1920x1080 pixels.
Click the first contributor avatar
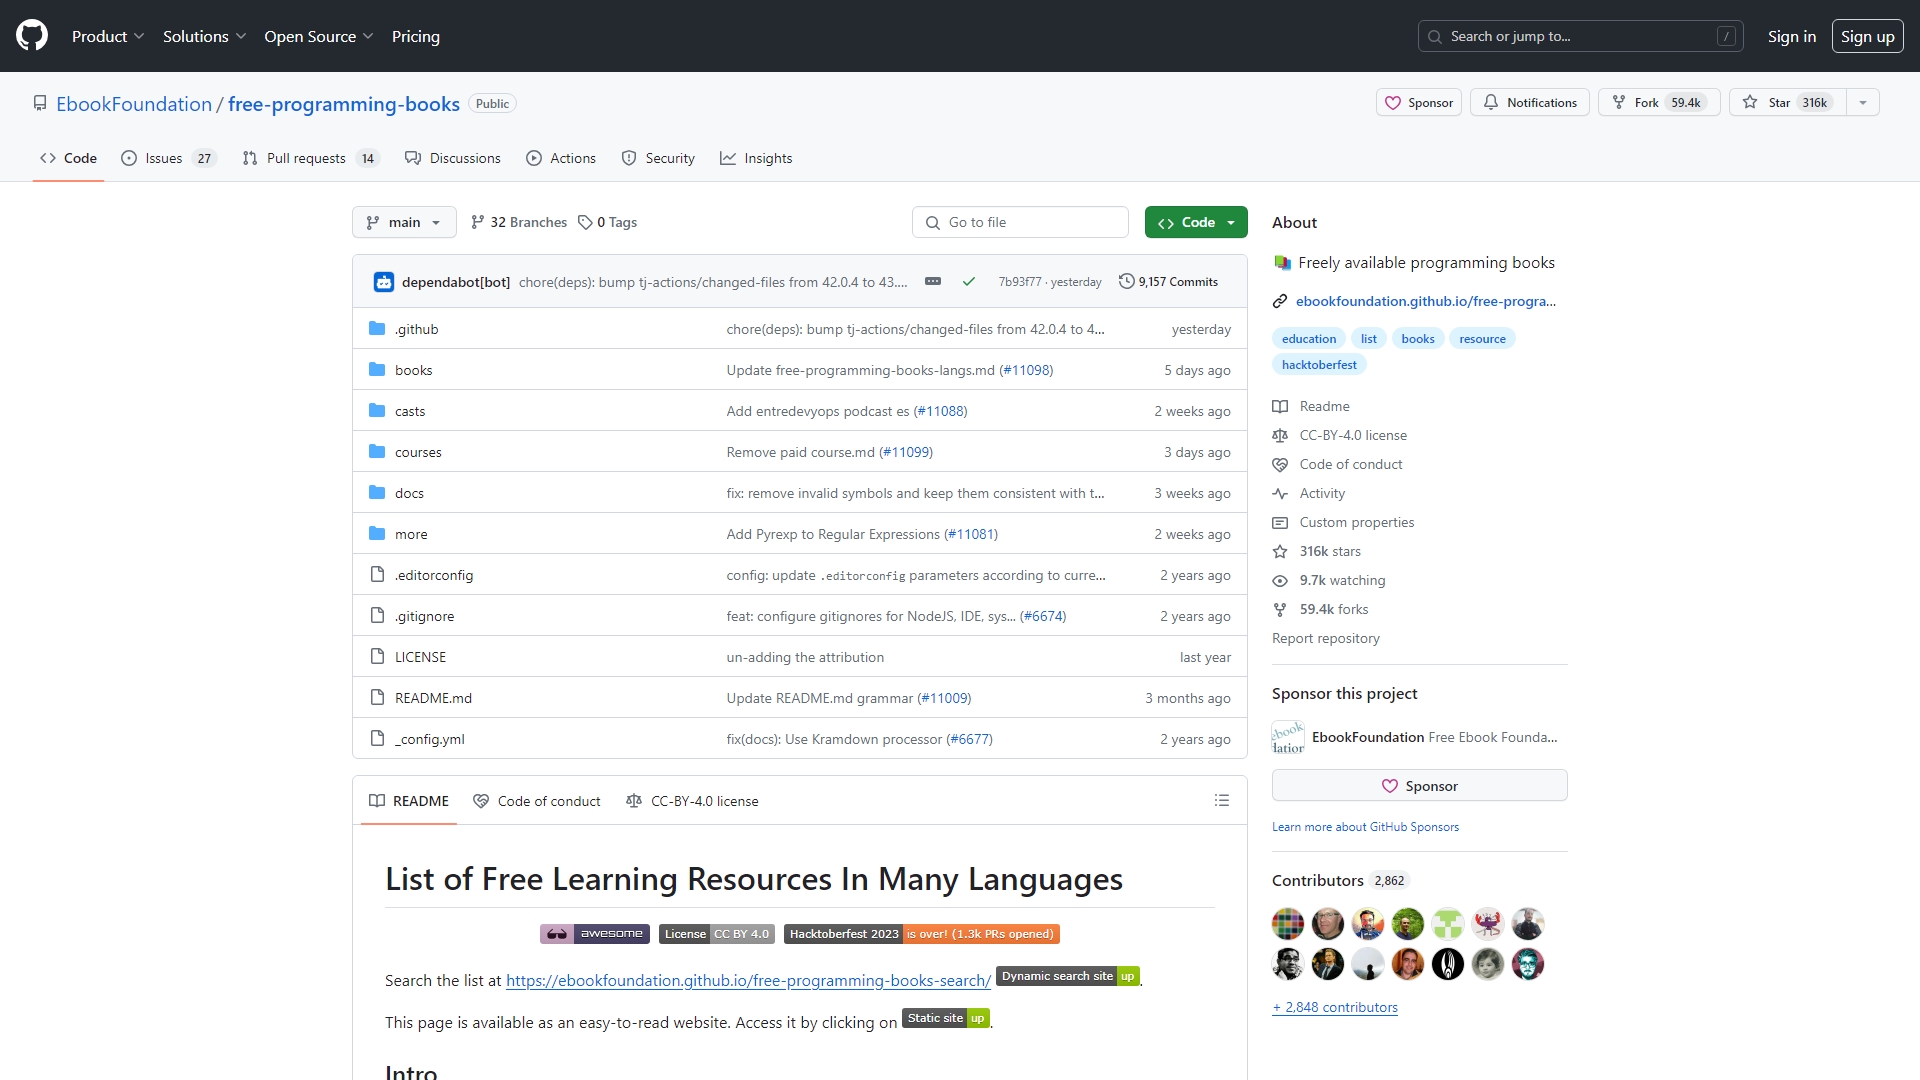(1288, 923)
